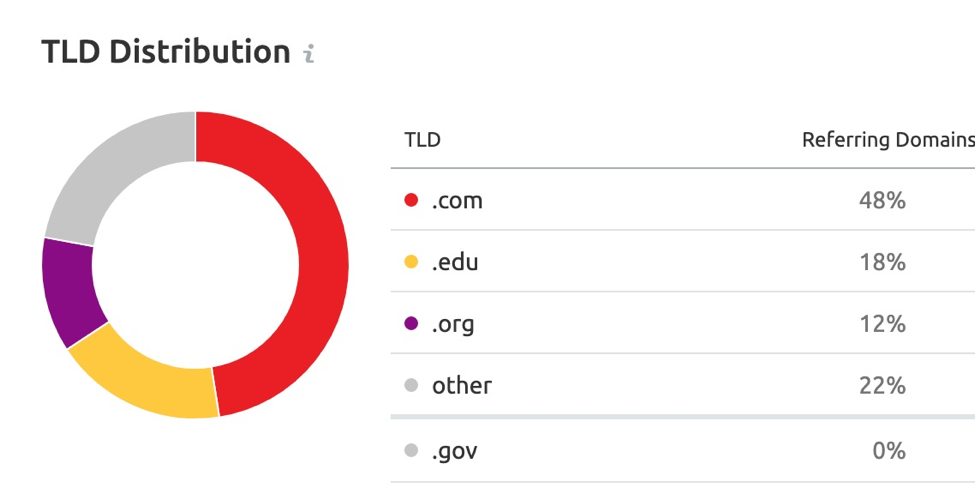Click the red .com legend dot
975x494 pixels.
[x=411, y=200]
